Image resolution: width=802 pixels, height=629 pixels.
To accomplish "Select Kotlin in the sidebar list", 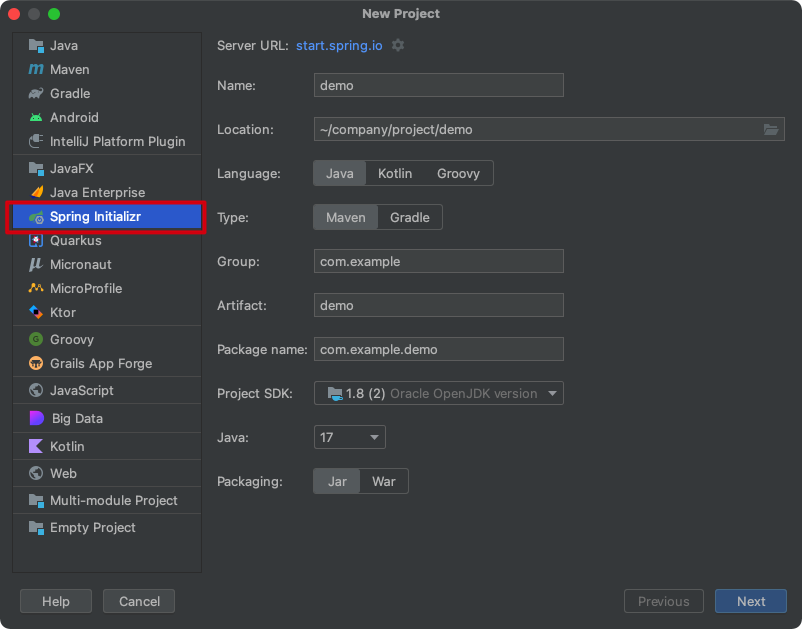I will coord(107,446).
